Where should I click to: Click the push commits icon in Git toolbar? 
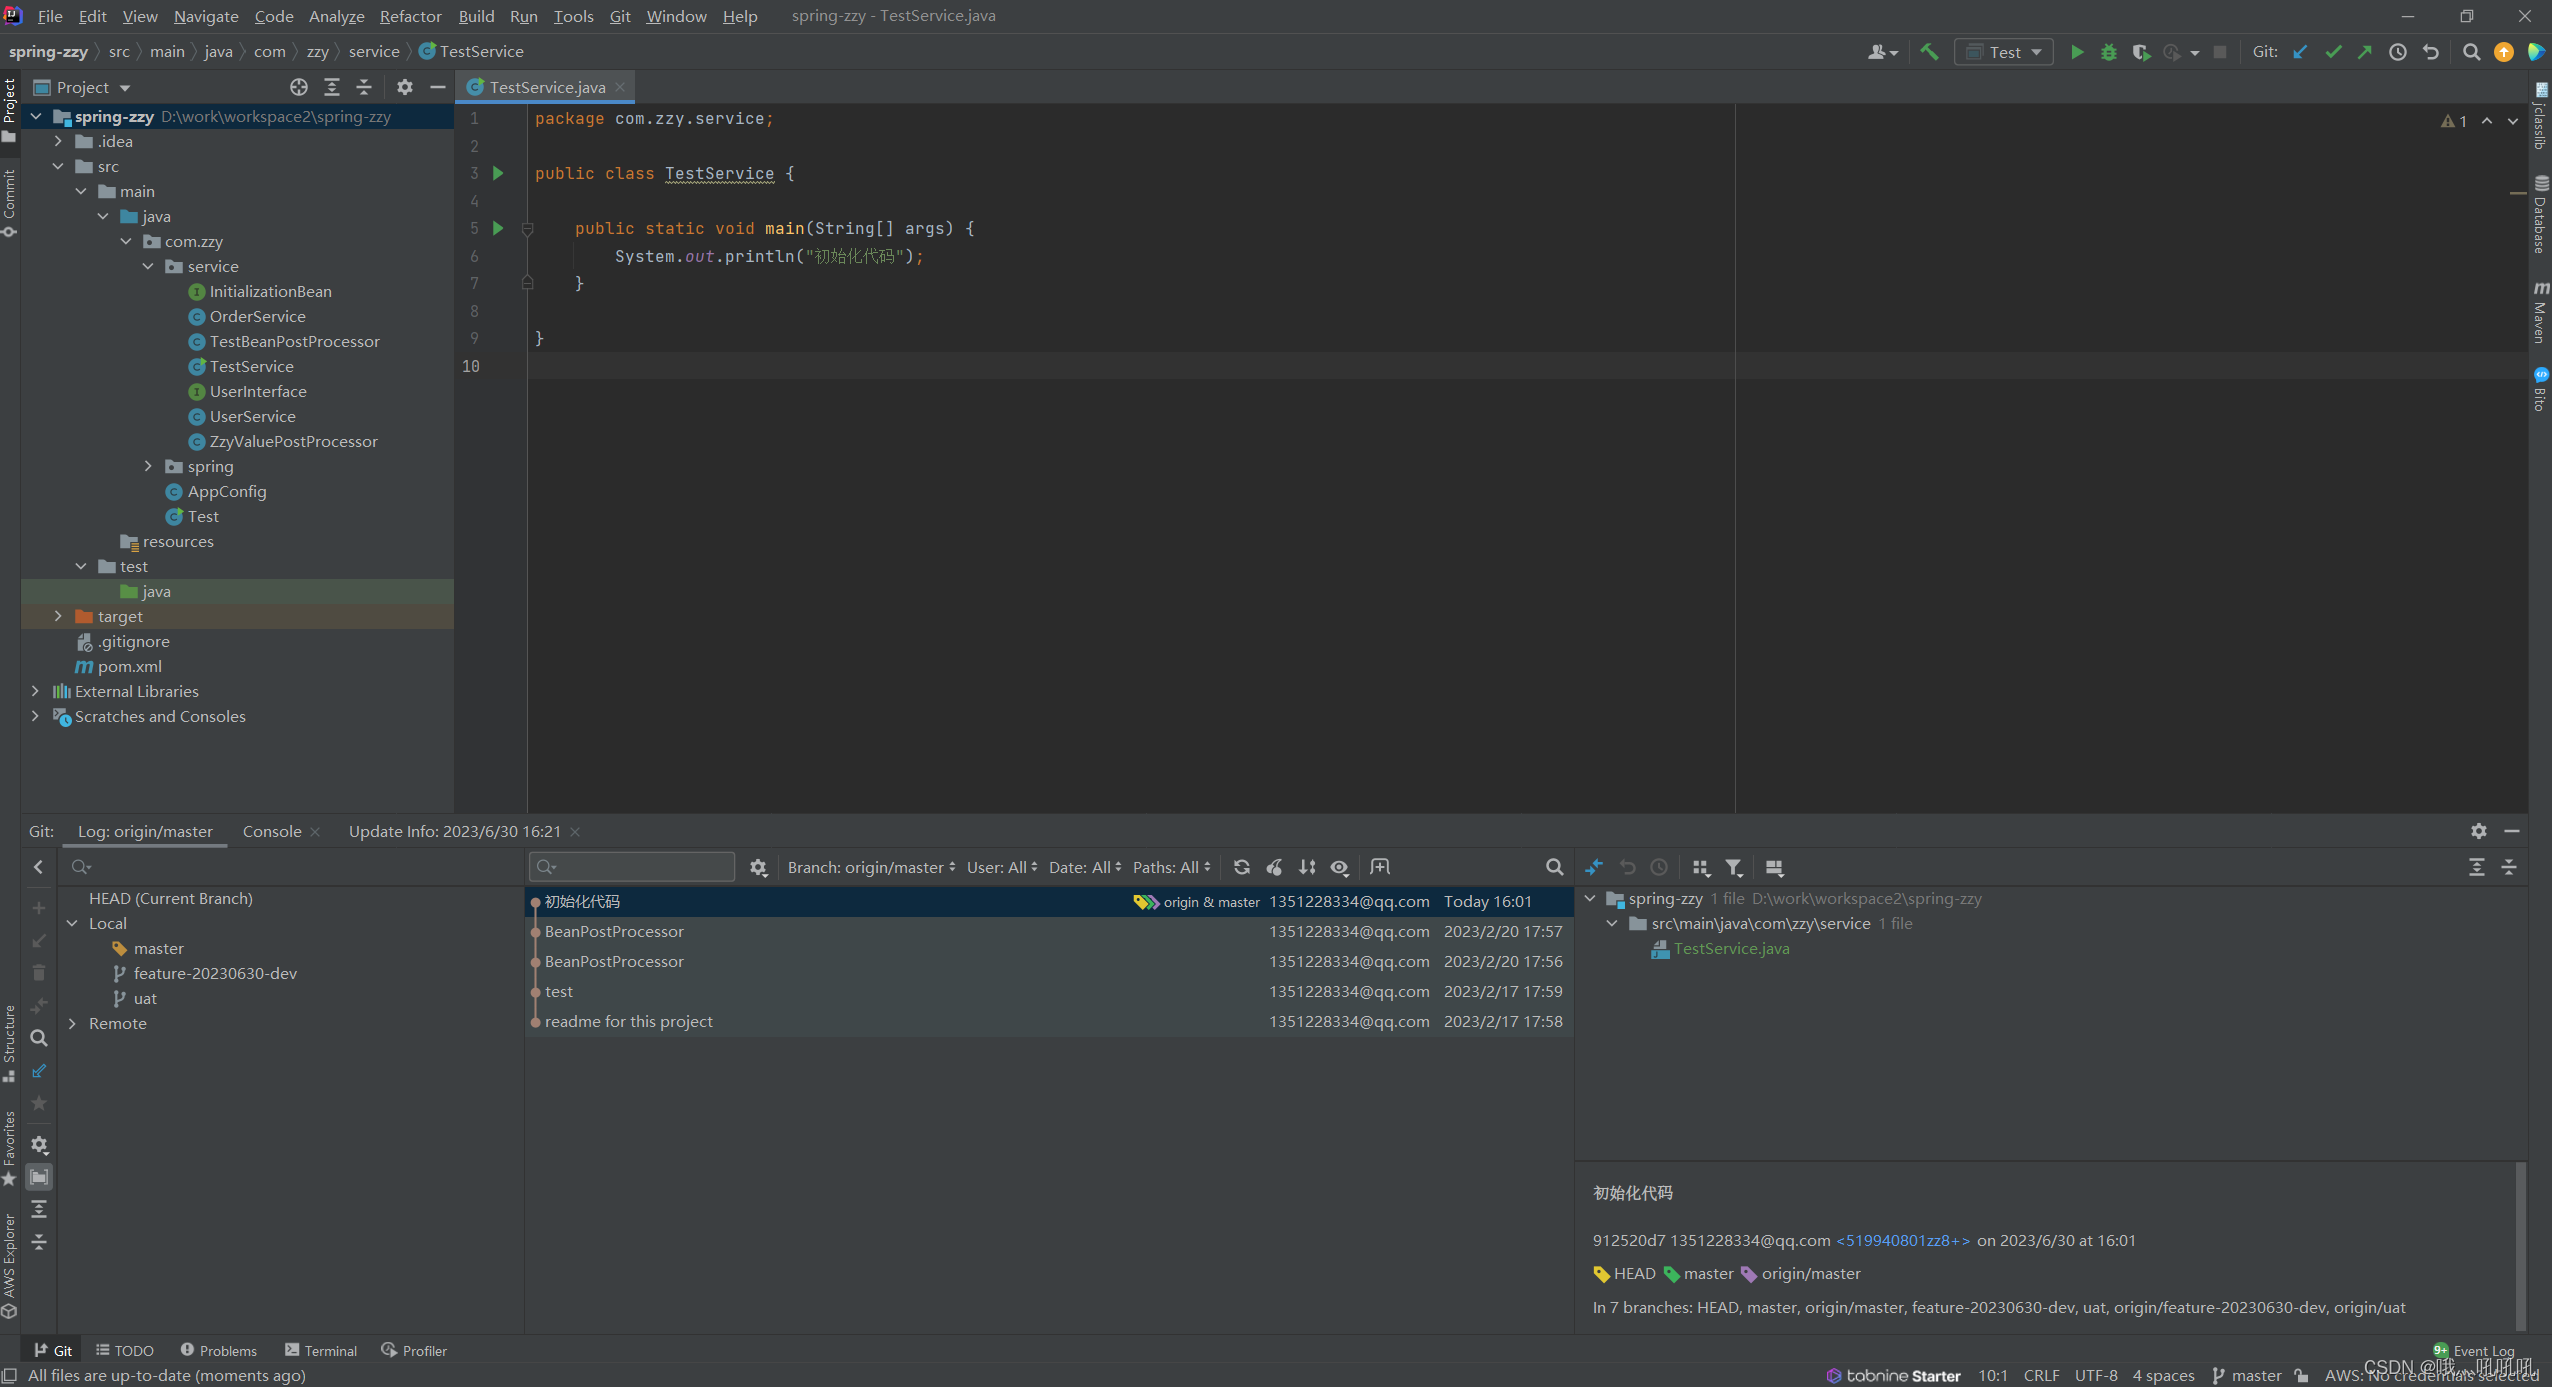coord(2366,51)
